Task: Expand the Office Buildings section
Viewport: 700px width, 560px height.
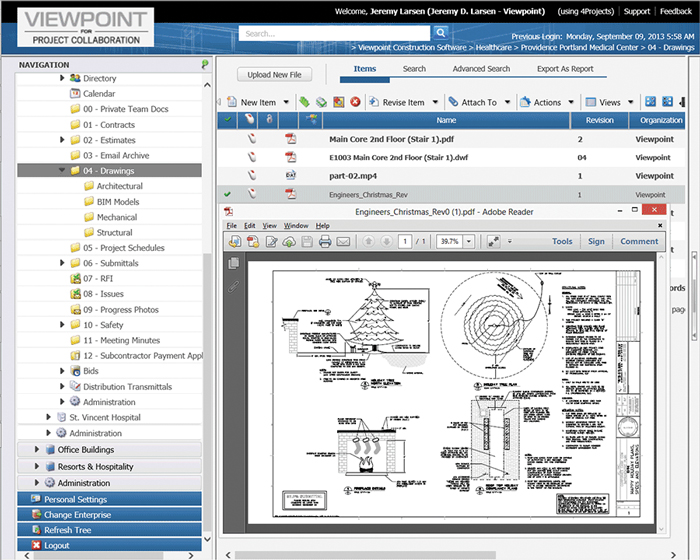Action: tap(37, 449)
